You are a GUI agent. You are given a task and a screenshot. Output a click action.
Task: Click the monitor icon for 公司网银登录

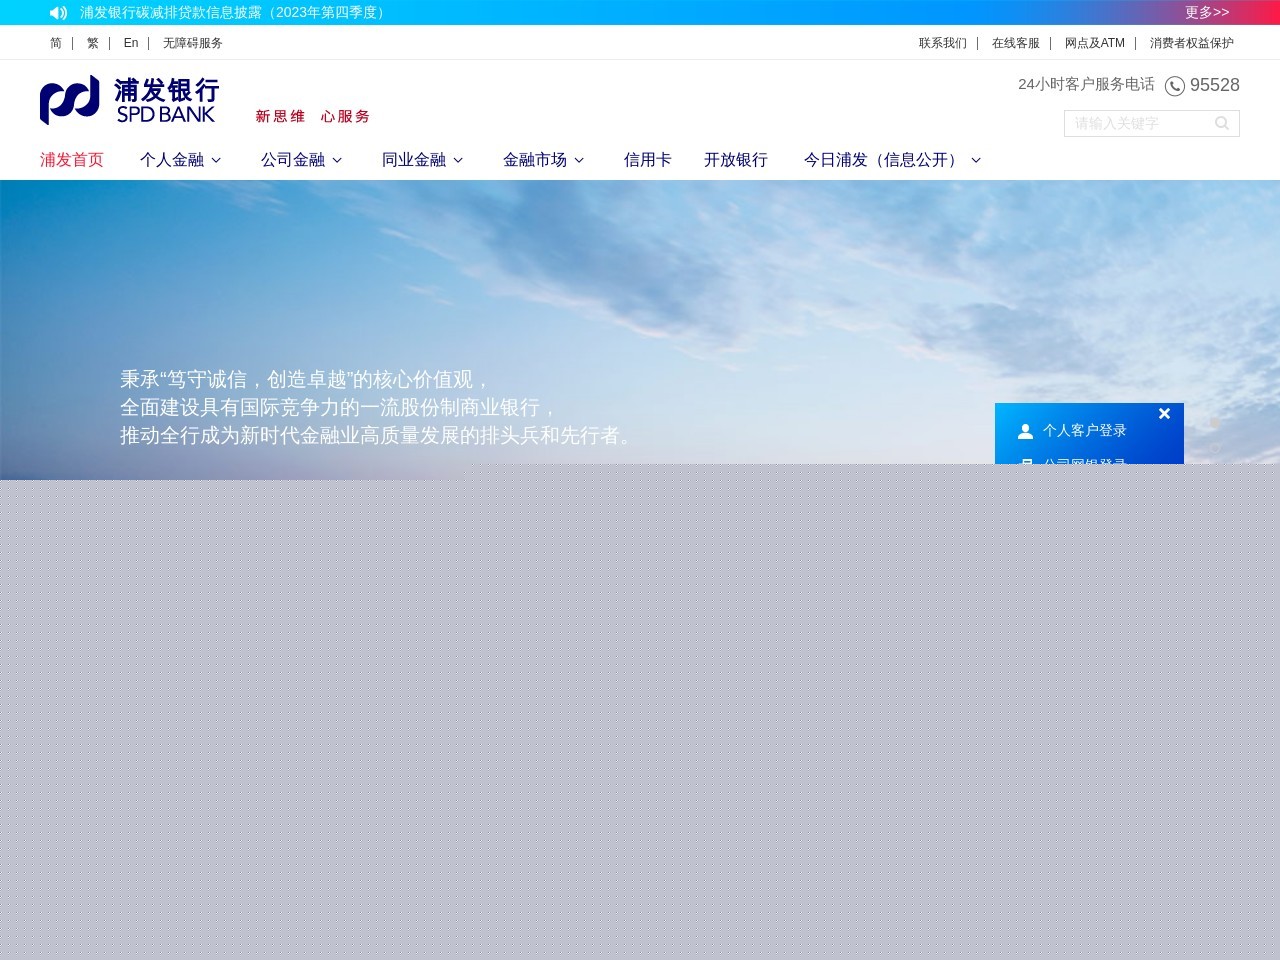[1026, 463]
